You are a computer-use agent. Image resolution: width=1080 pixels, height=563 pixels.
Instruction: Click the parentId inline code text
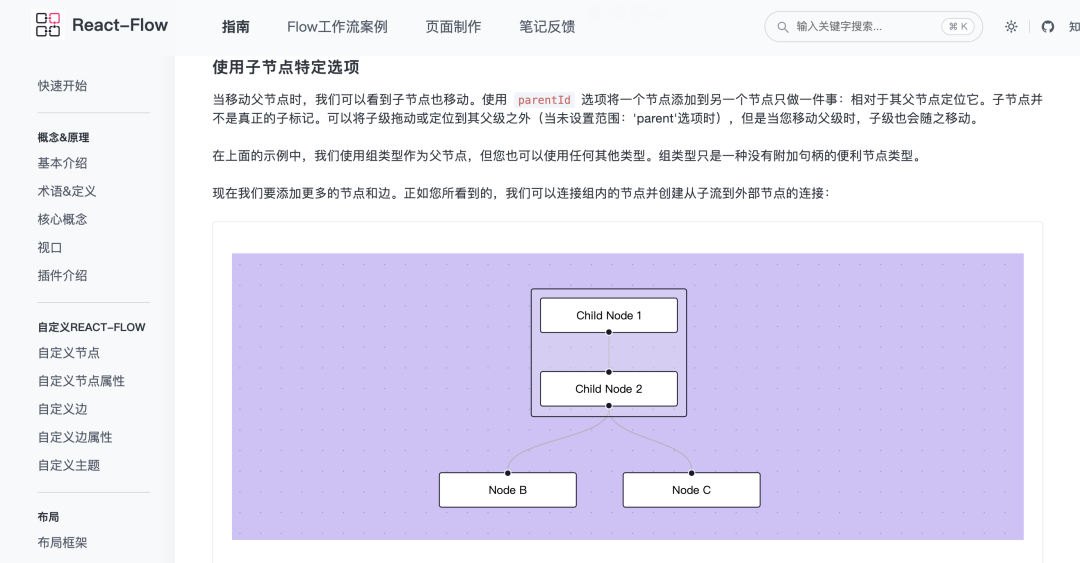coord(544,100)
